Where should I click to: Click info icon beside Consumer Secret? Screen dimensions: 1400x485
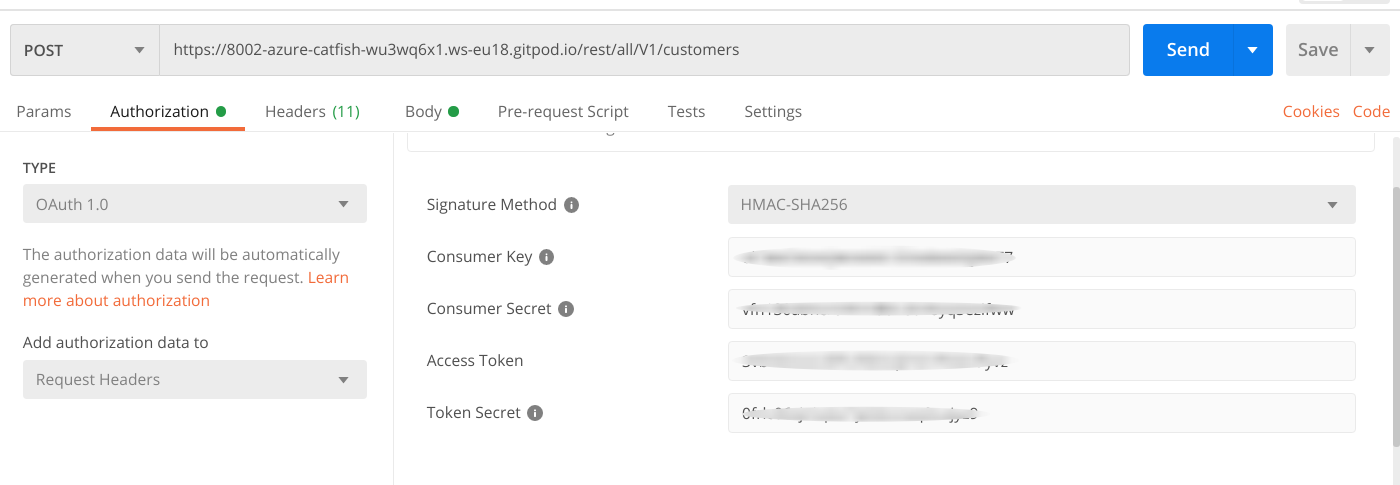[x=566, y=309]
